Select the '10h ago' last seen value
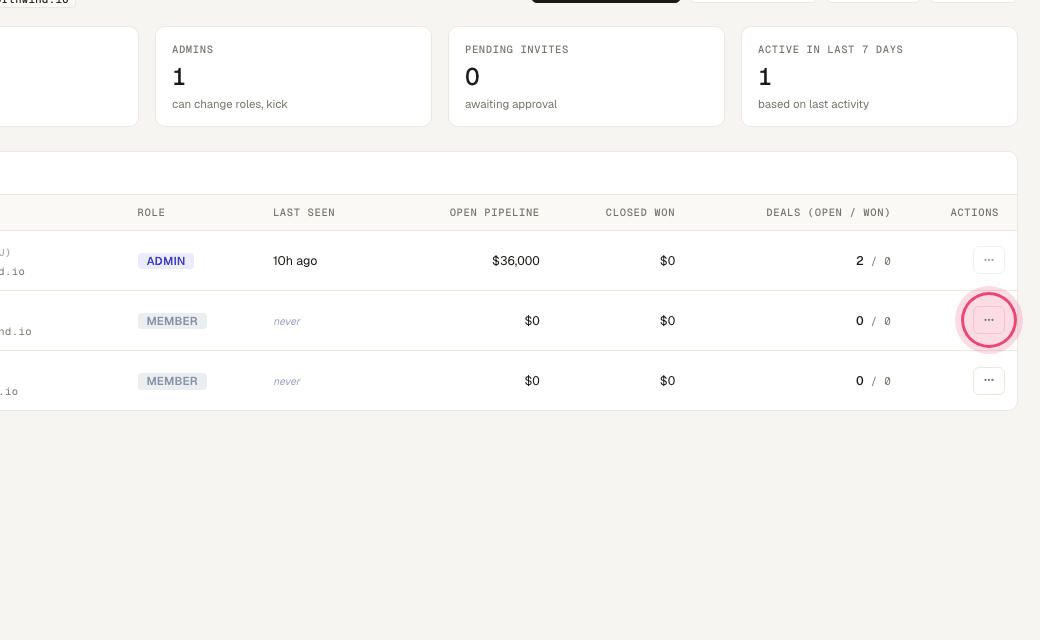1040x640 pixels. [295, 261]
